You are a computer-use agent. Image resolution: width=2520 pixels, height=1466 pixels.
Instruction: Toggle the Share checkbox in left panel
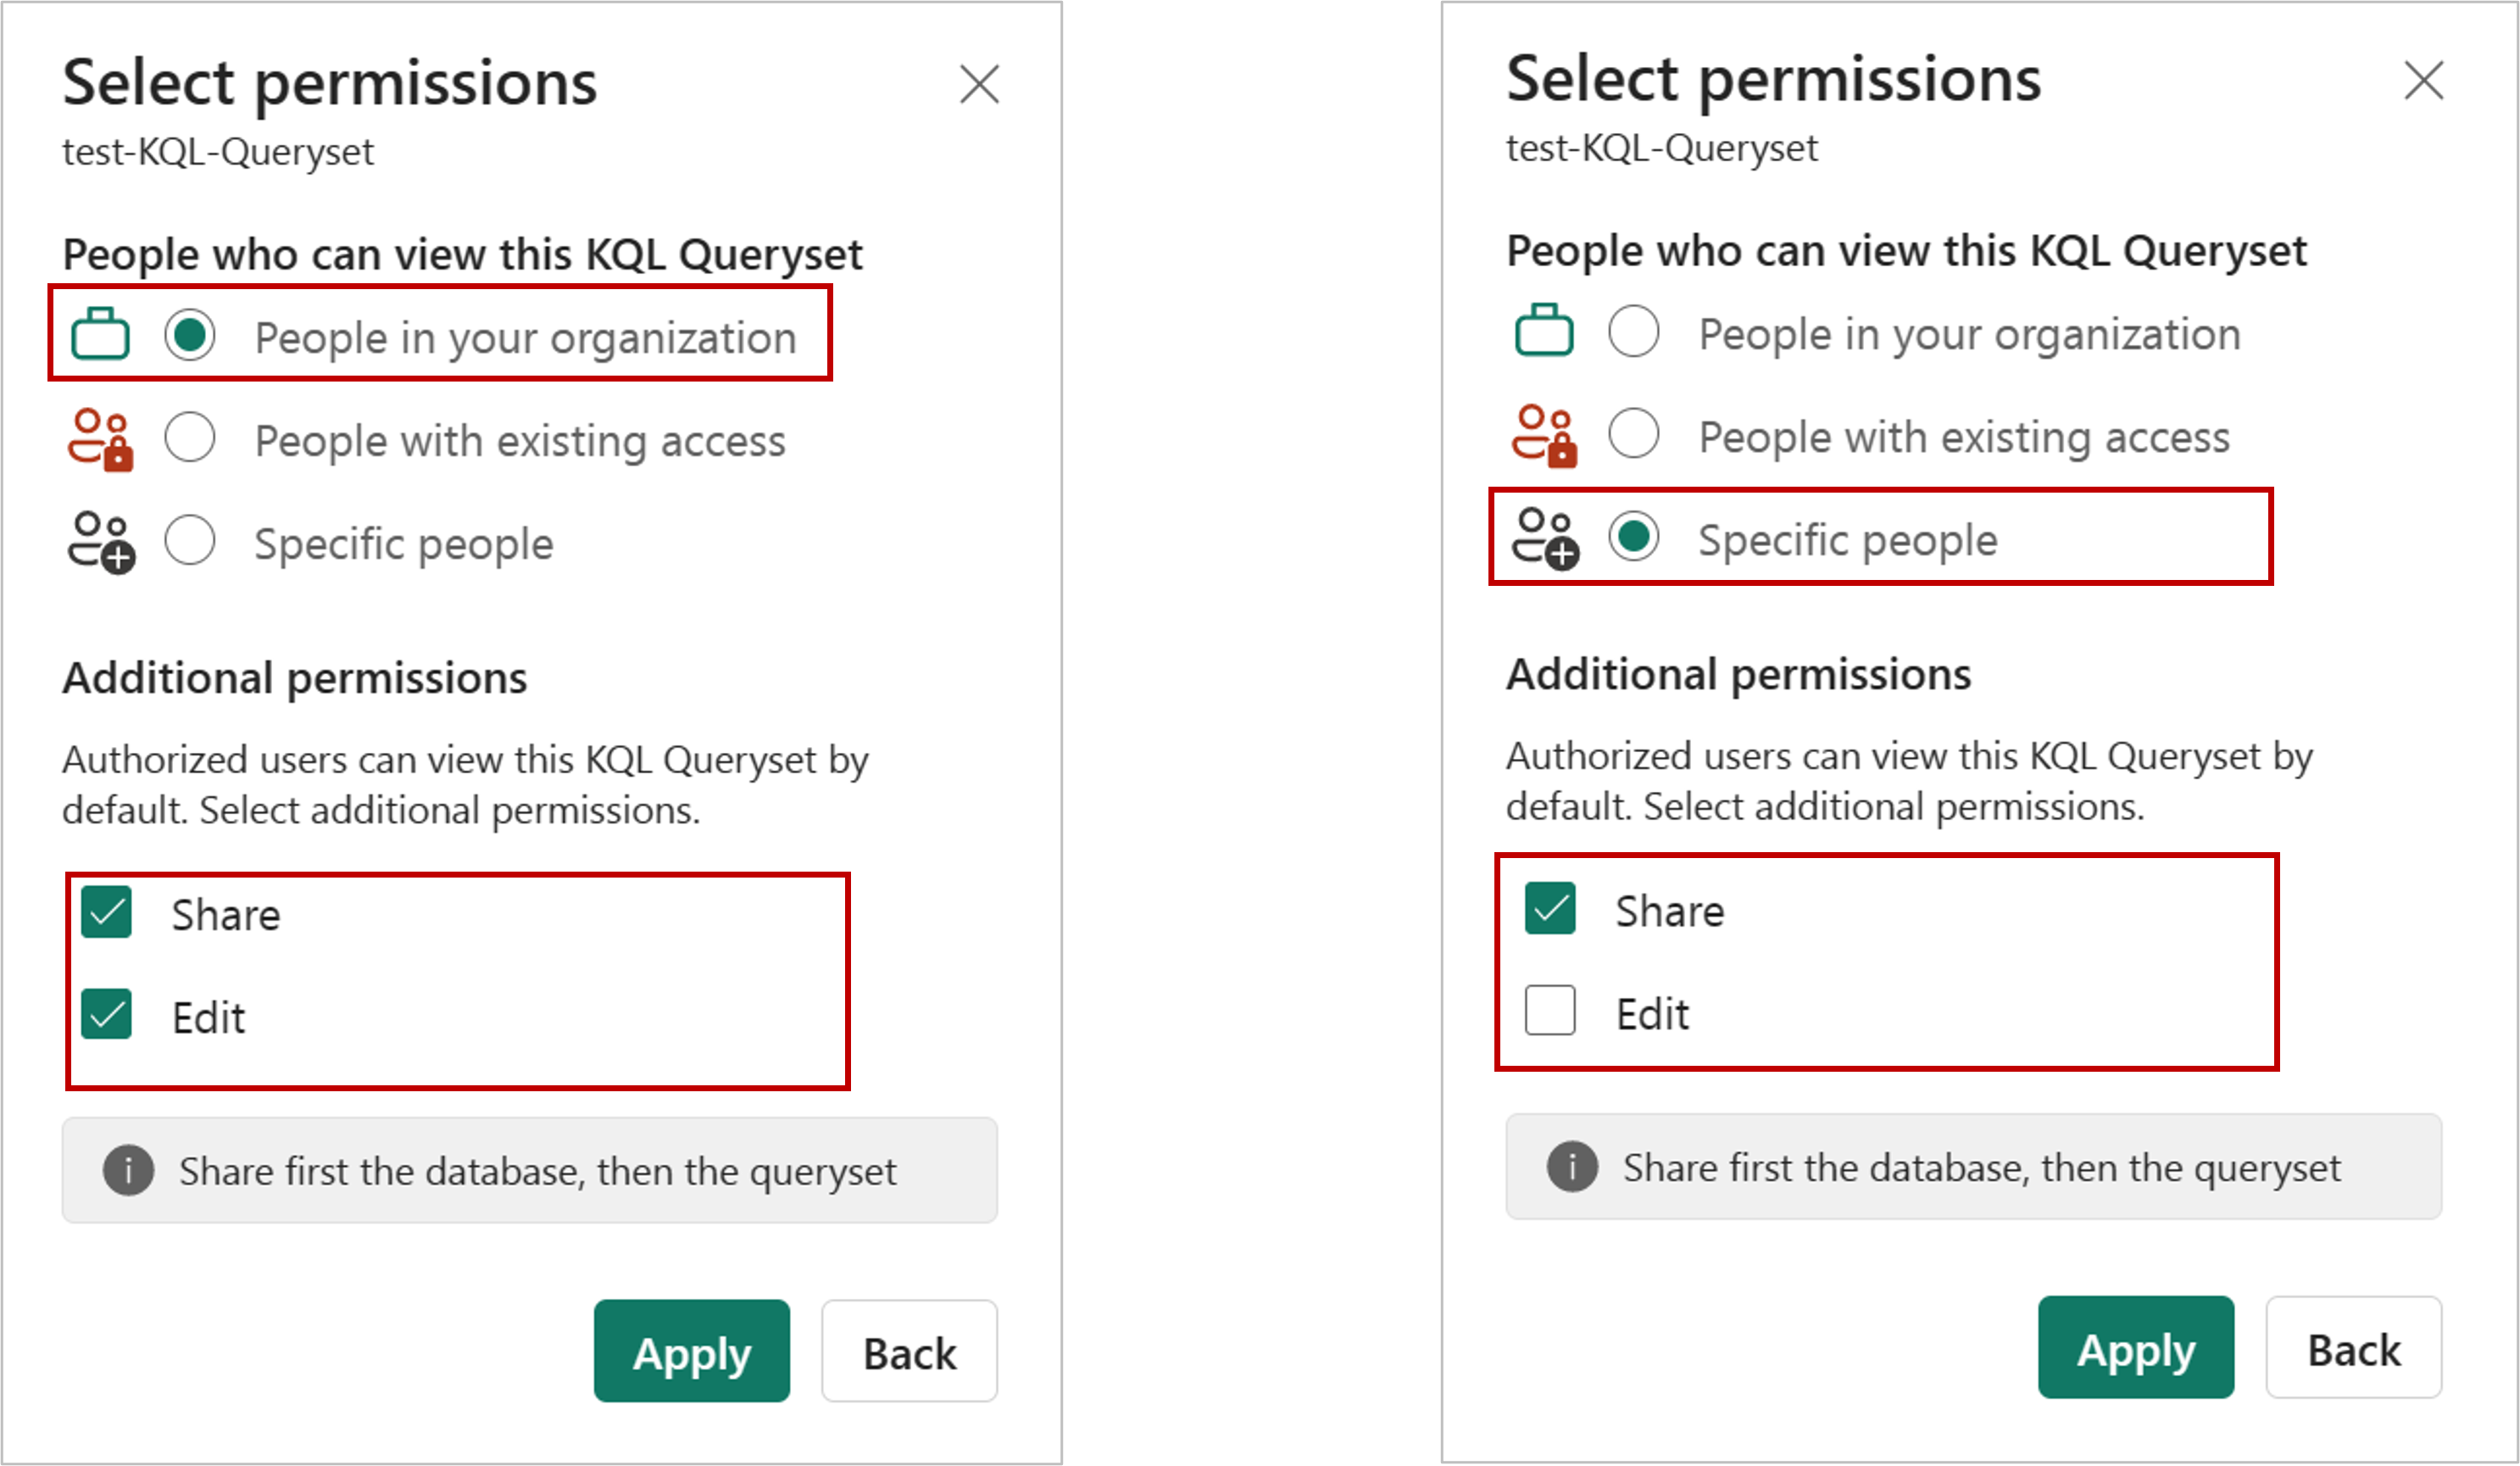point(107,911)
